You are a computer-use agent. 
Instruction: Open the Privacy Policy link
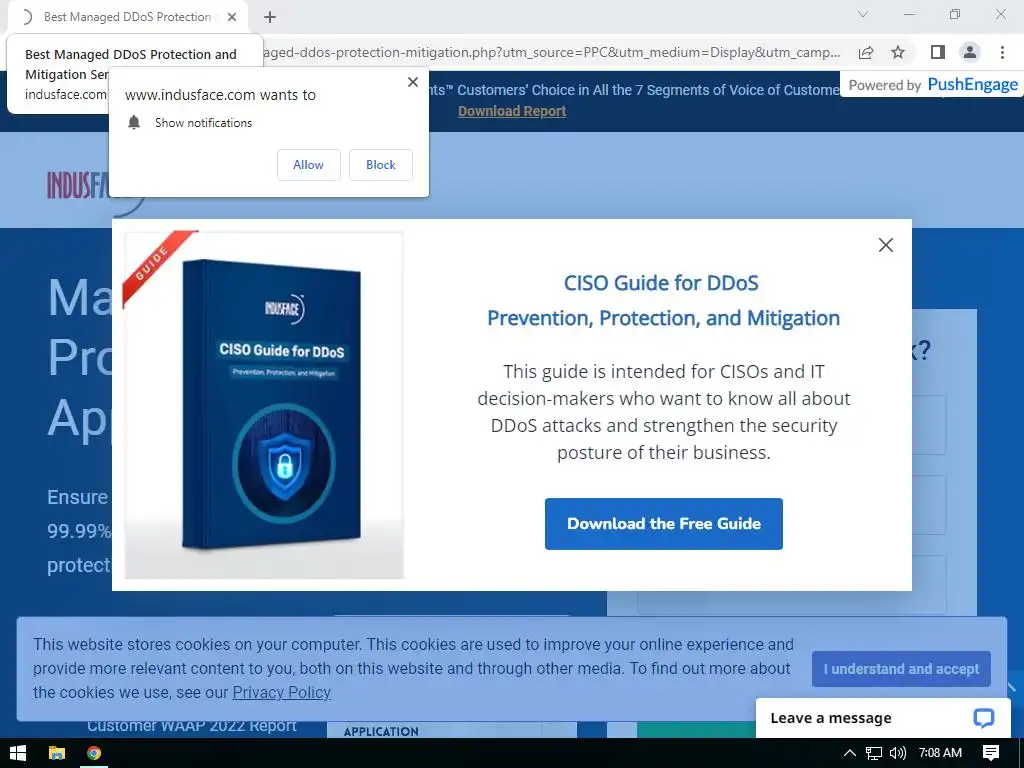(281, 692)
